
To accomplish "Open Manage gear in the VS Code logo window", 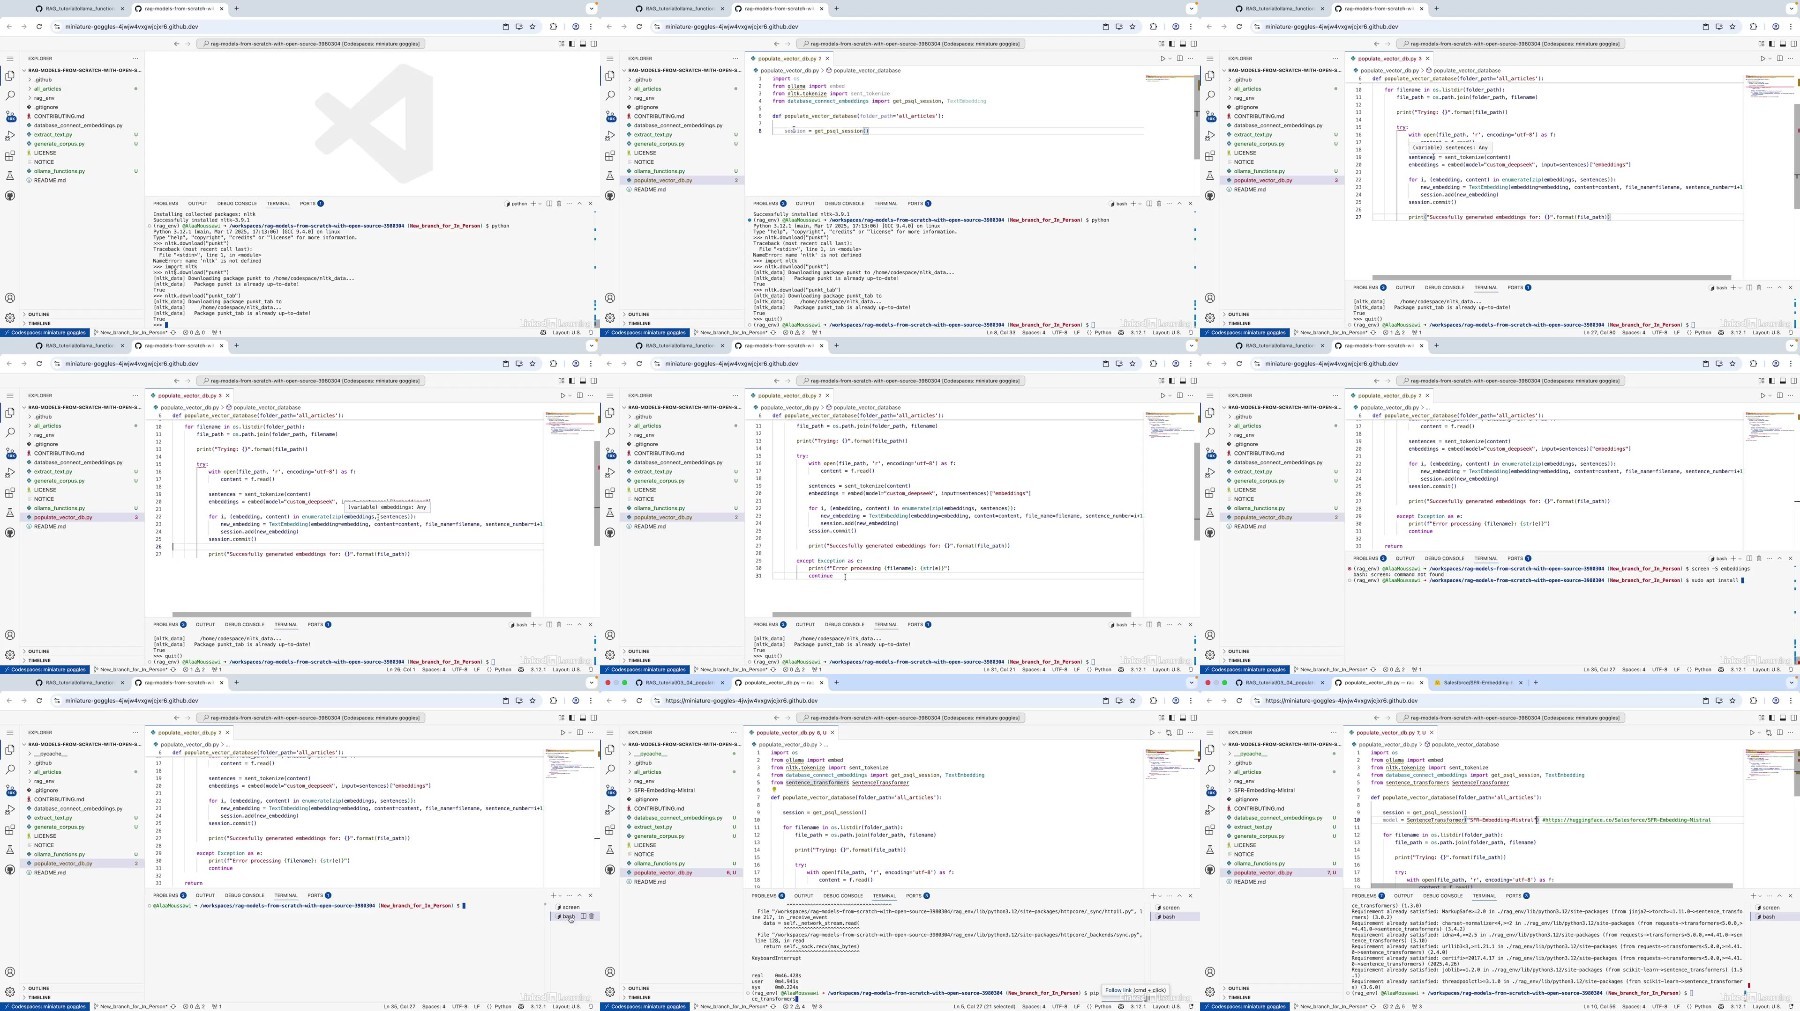I will click(x=10, y=318).
